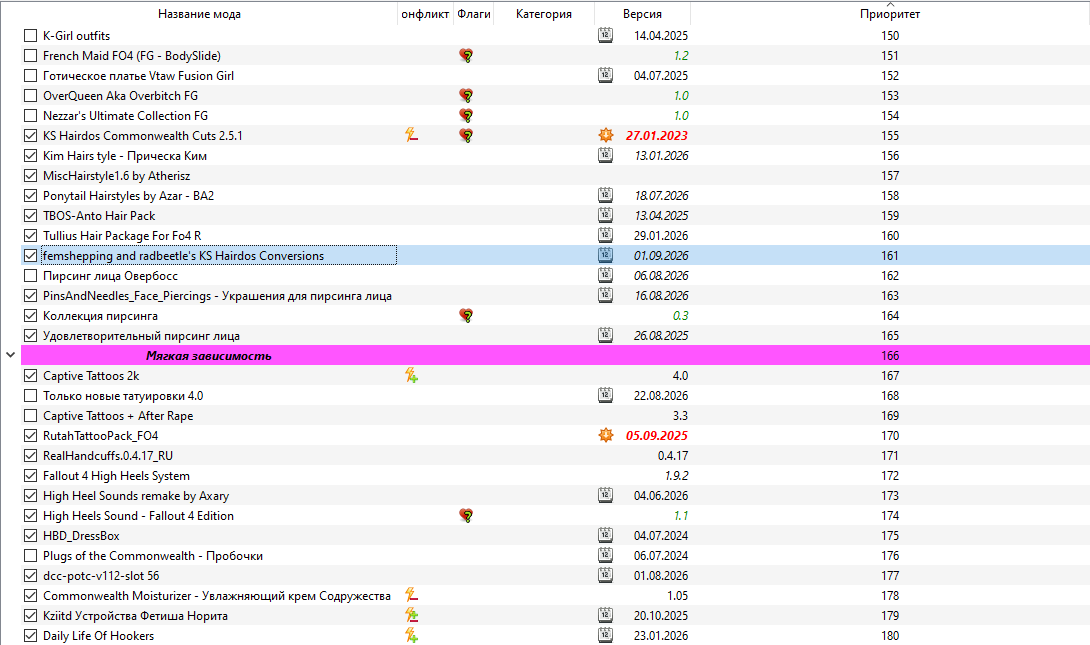This screenshot has width=1090, height=645.
Task: Disable the Fallout 4 High Heels System checkbox
Action: 31,476
